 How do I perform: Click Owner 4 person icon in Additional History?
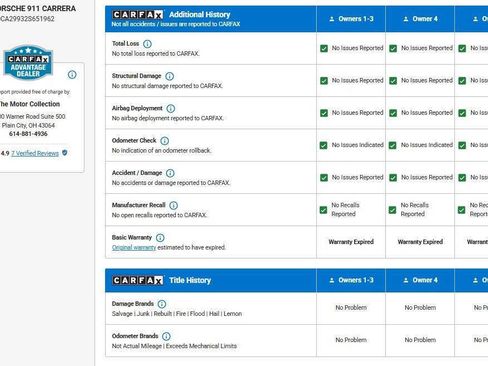tap(406, 19)
